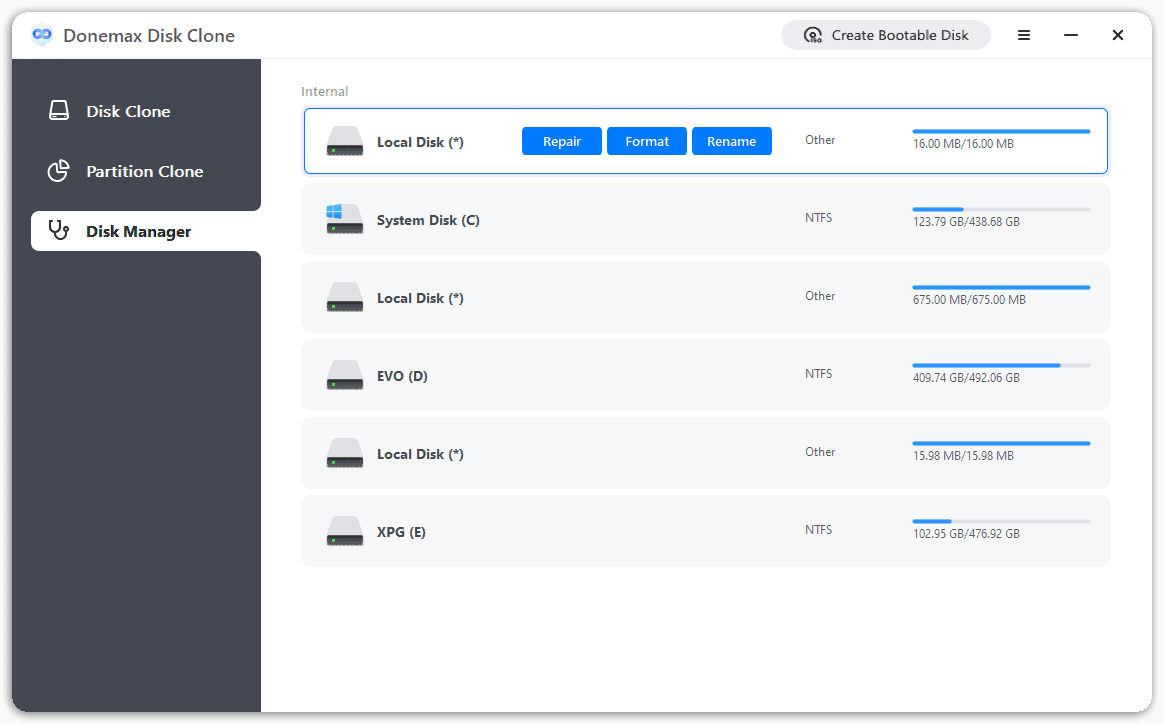Select the Disk Manager tab
1164x724 pixels.
tap(146, 231)
